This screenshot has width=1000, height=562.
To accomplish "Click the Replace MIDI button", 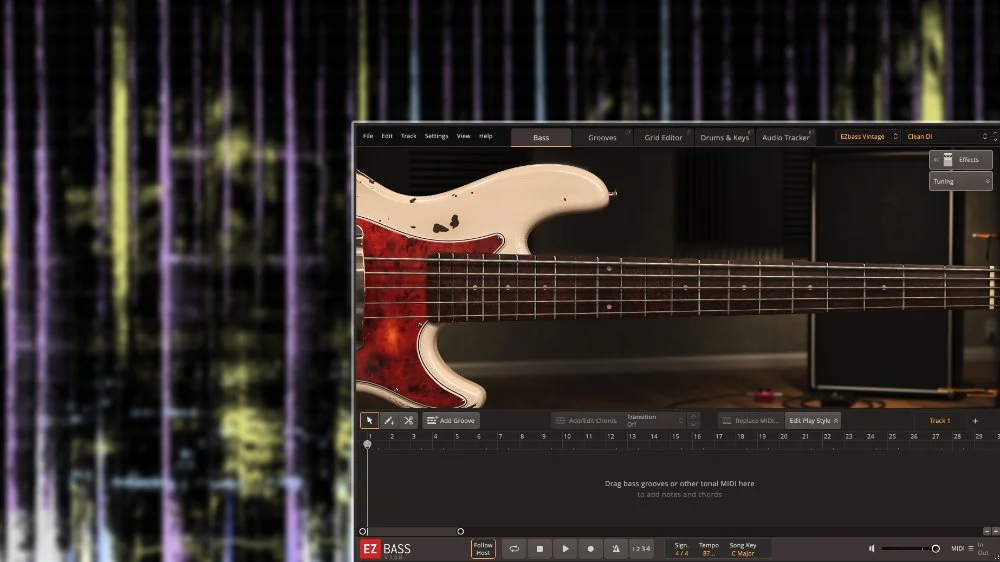I will point(750,420).
